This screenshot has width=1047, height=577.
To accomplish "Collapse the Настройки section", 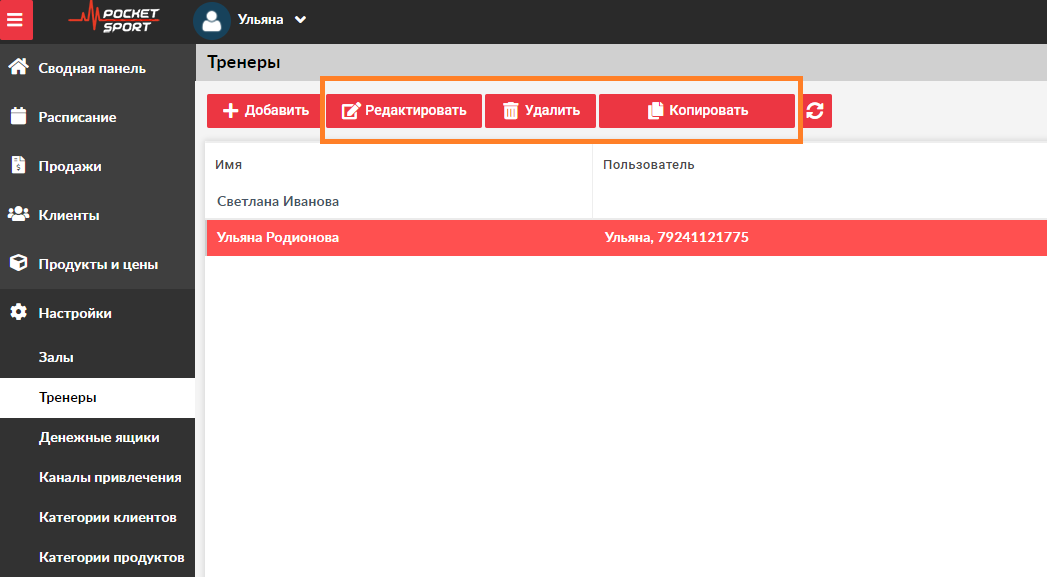I will (x=75, y=313).
